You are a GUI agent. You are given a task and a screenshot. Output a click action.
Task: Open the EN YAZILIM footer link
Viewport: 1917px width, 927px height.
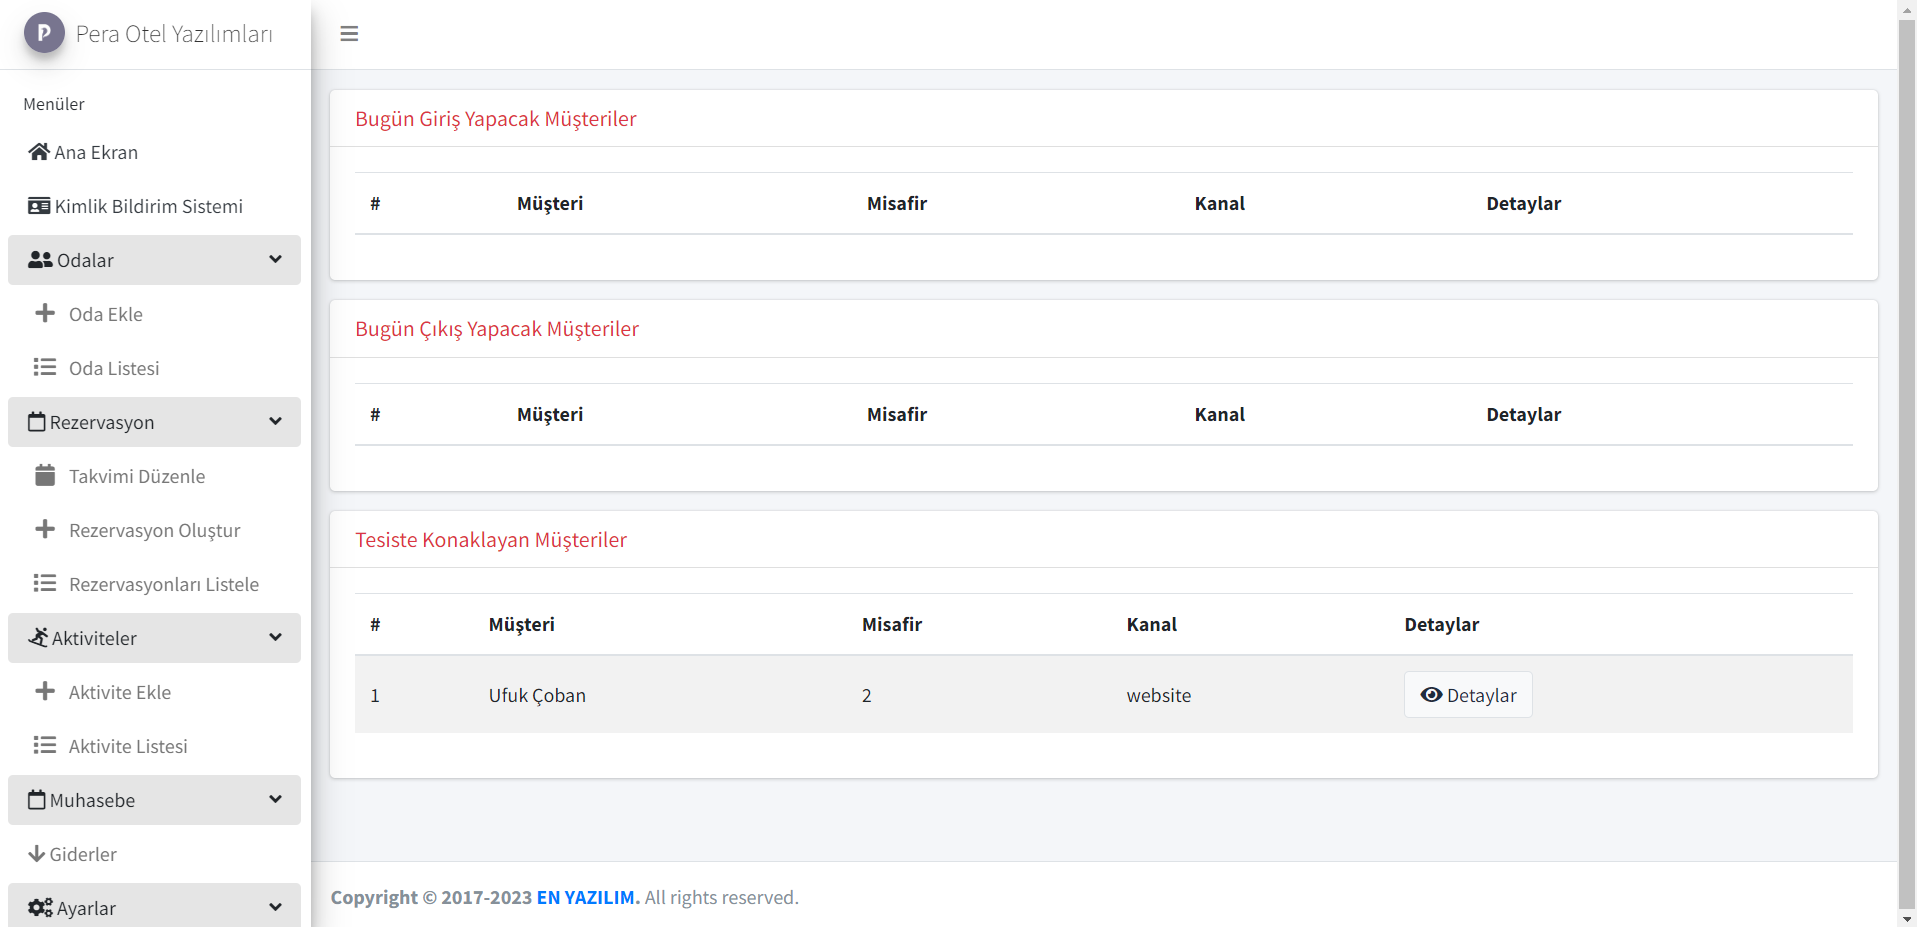click(x=587, y=897)
